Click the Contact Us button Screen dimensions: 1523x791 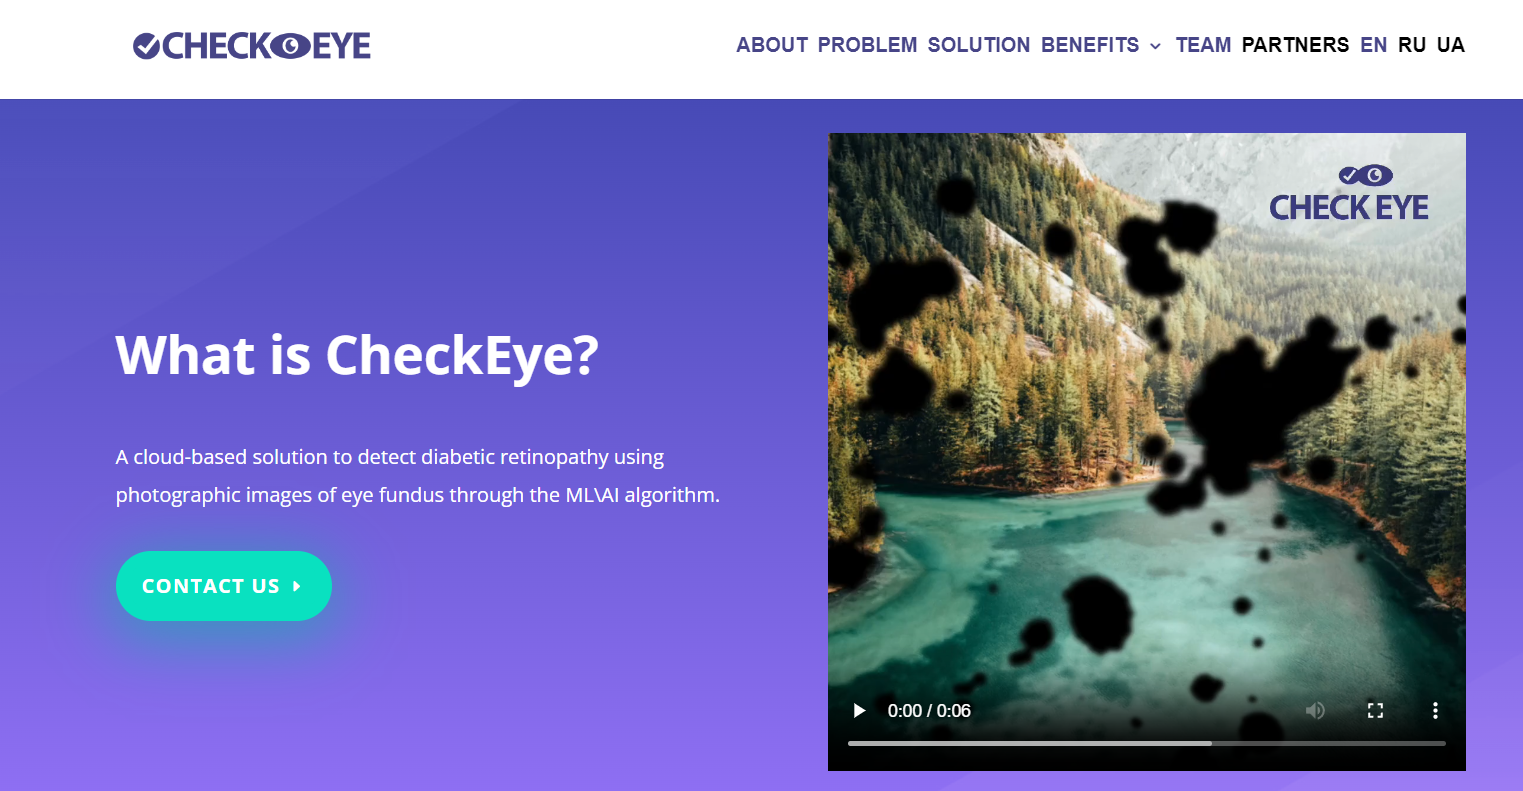click(224, 586)
